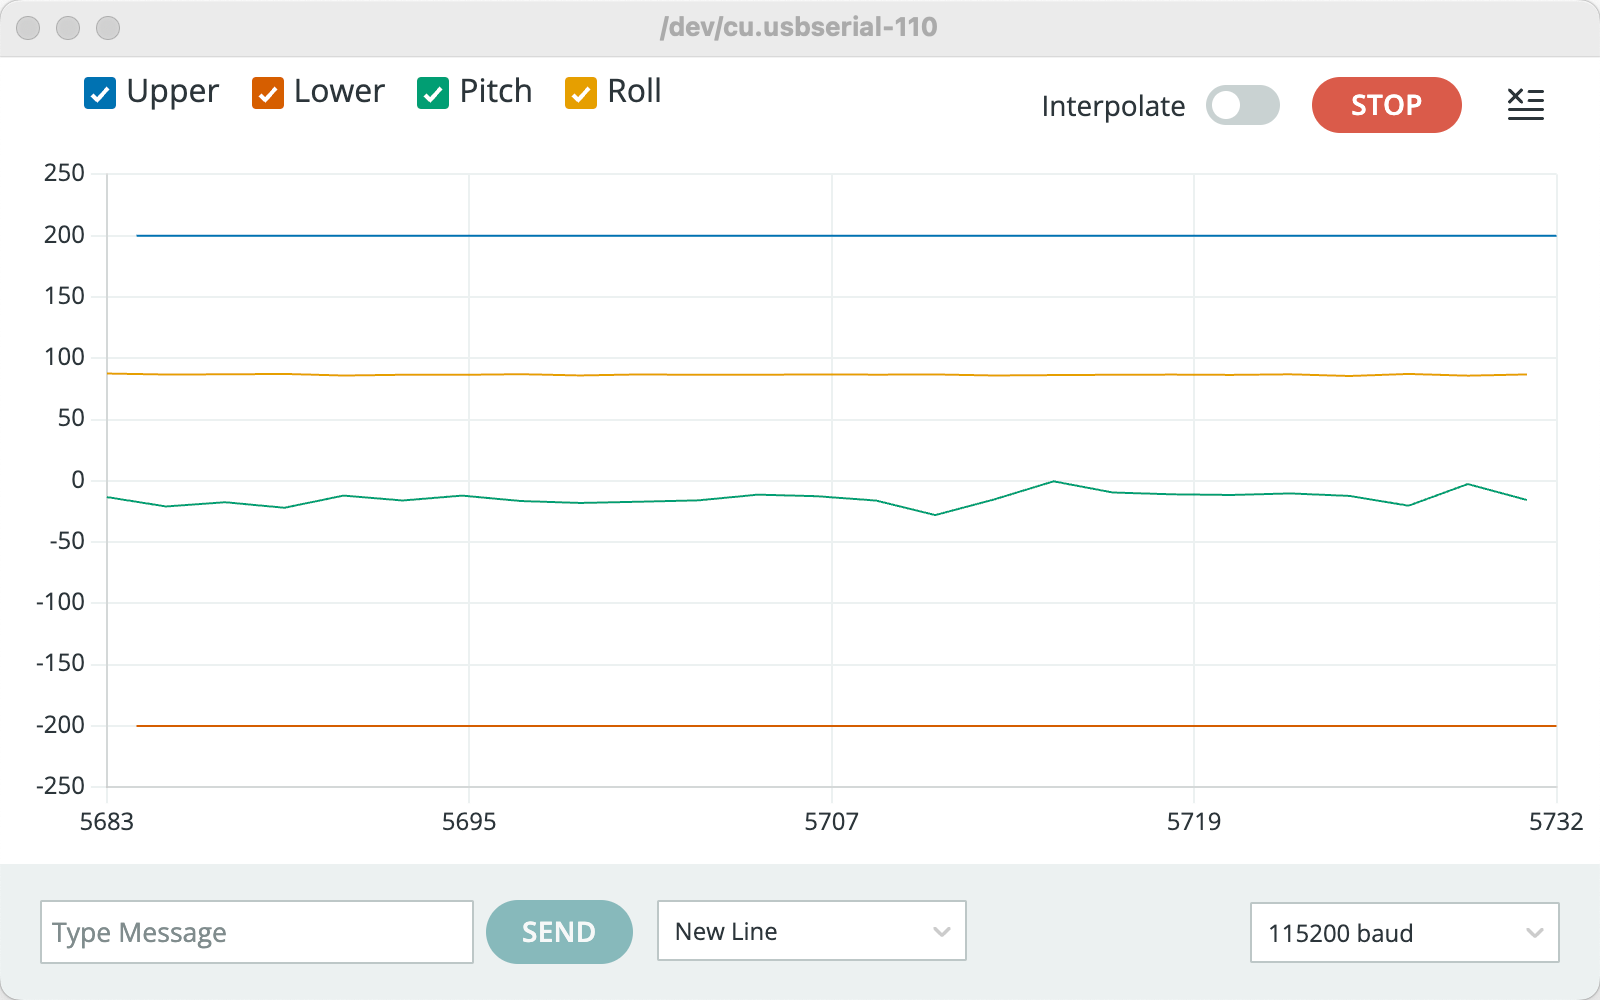Minimize the window with the middle title-bar button
Screen dimensions: 1600x1000
pos(68,28)
